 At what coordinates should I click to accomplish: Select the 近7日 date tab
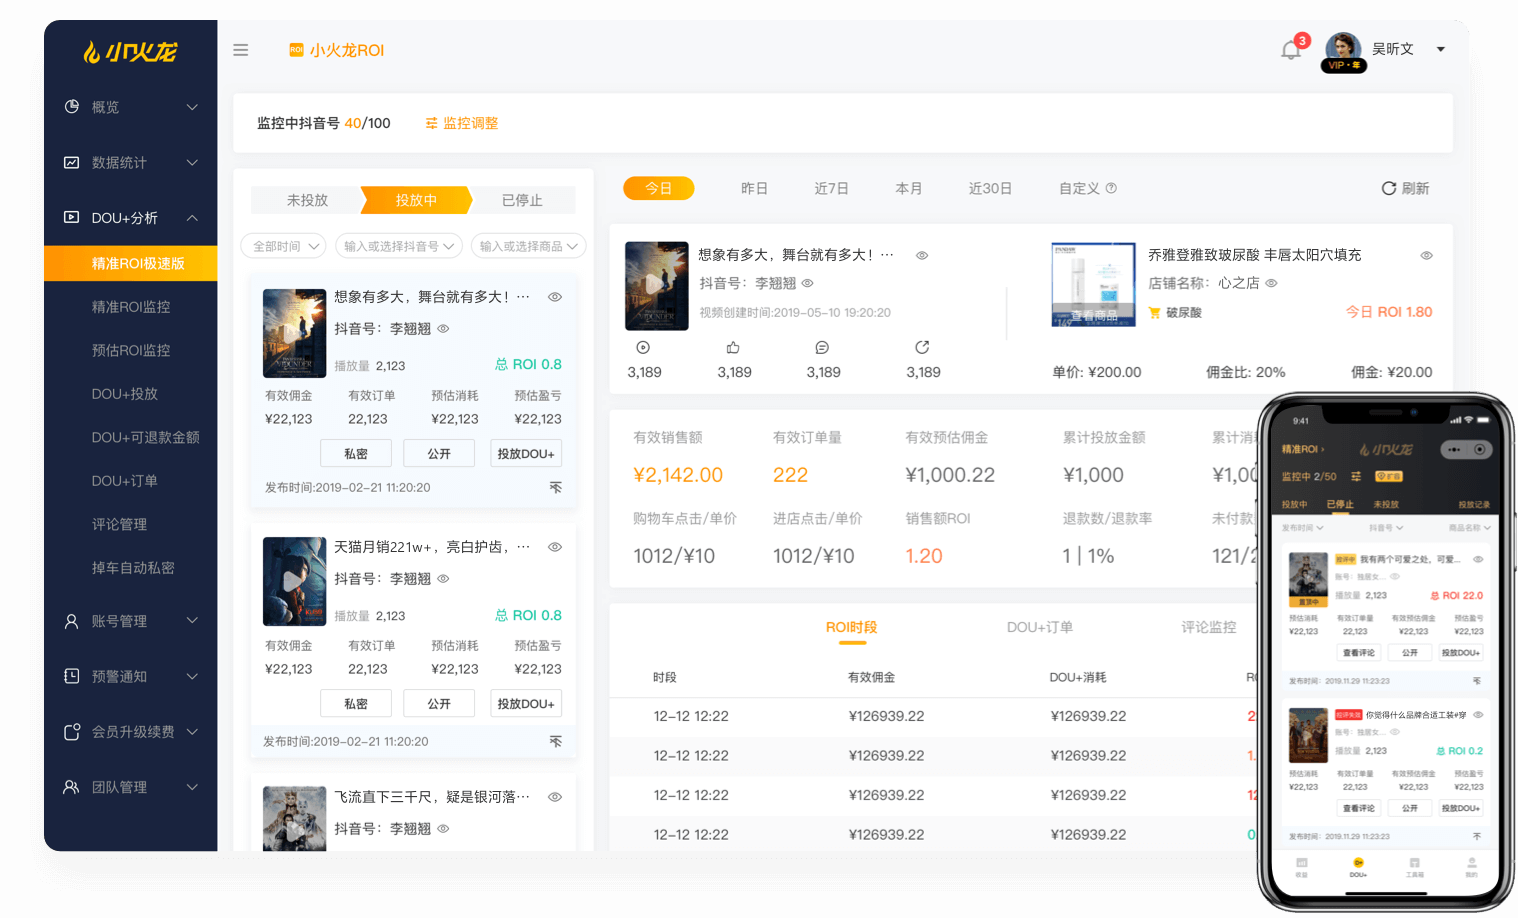(831, 188)
